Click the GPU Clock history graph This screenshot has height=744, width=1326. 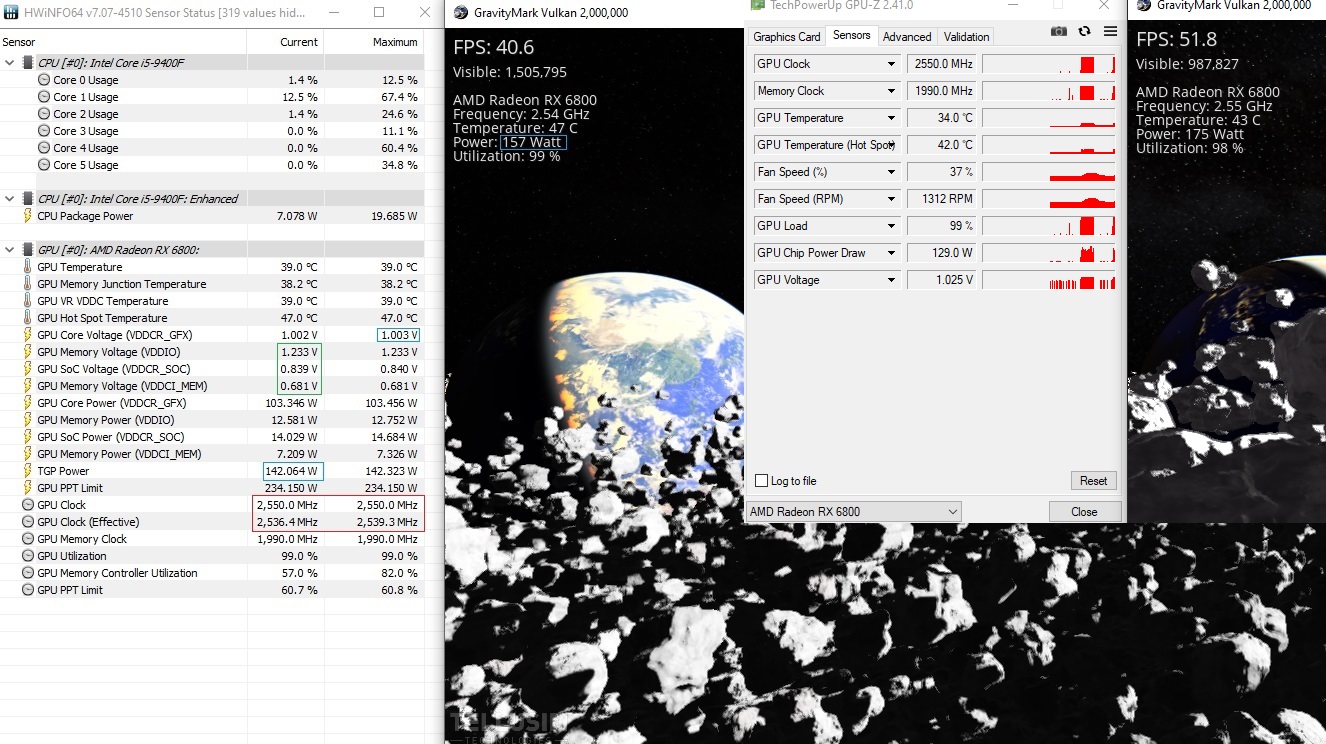point(1049,64)
